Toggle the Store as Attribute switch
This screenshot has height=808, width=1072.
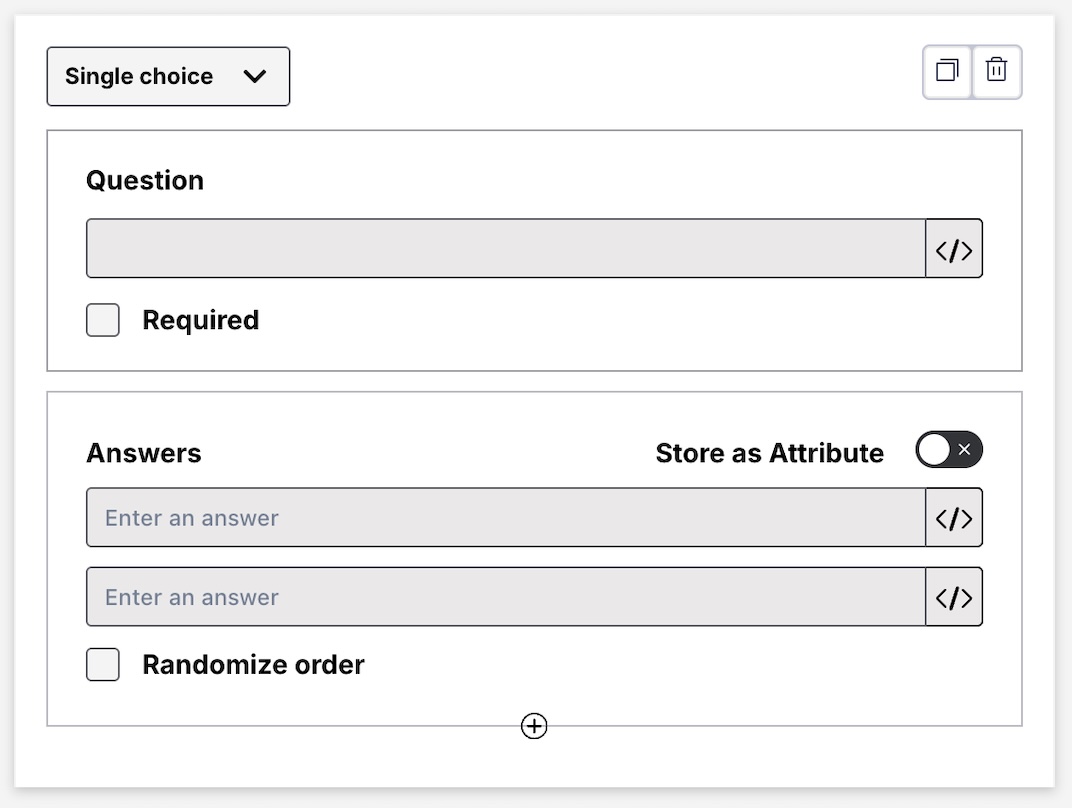[x=949, y=450]
